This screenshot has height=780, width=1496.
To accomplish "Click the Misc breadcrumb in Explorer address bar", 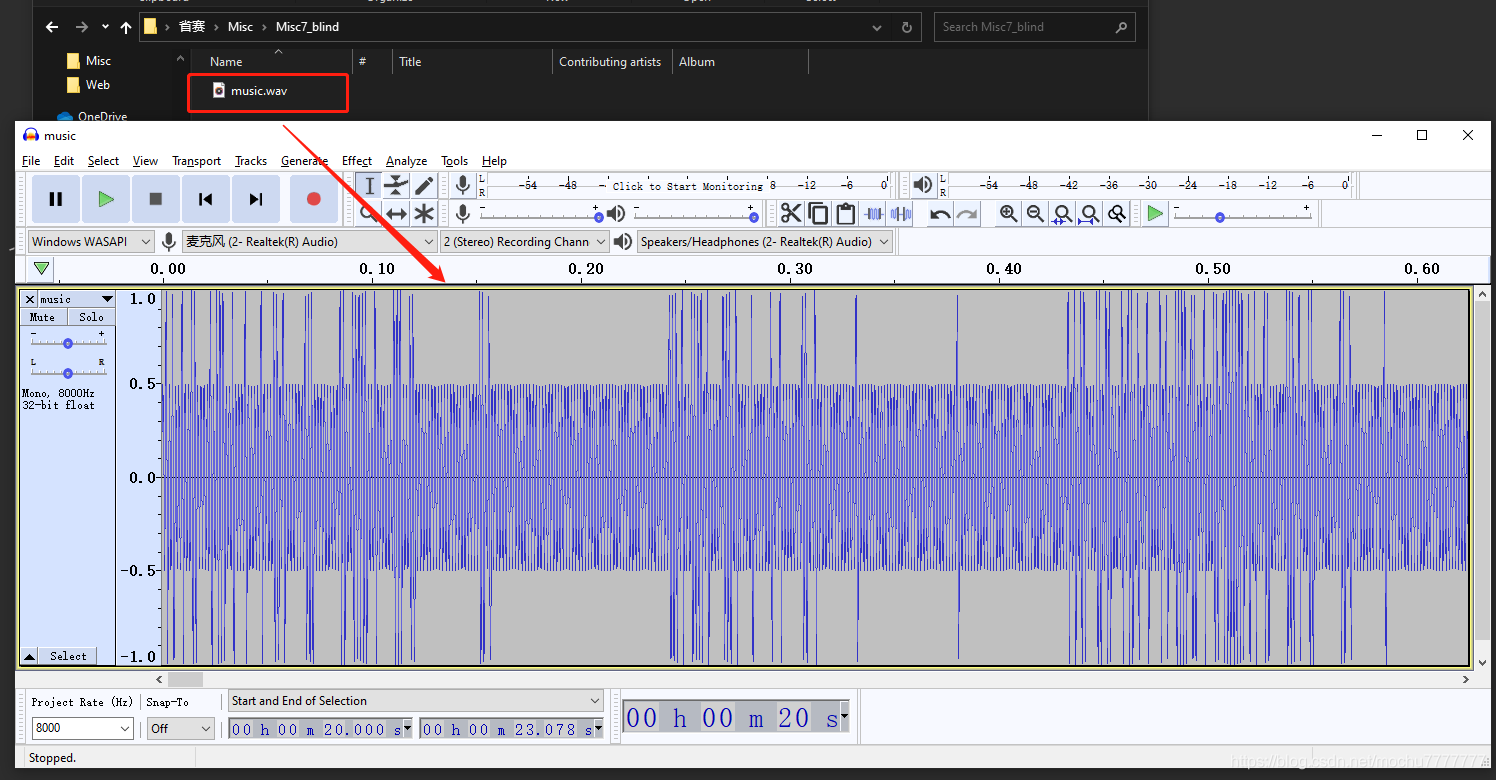I will (240, 27).
